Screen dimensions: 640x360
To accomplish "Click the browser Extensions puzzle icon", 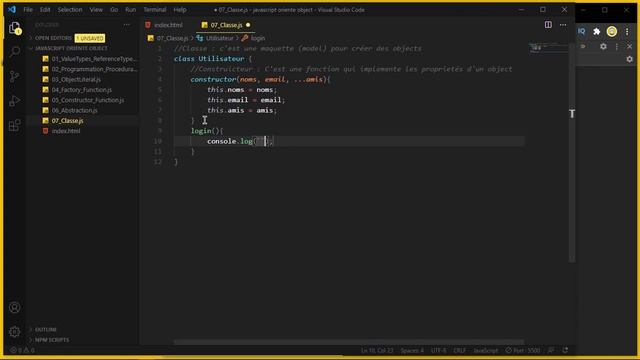I will (597, 31).
